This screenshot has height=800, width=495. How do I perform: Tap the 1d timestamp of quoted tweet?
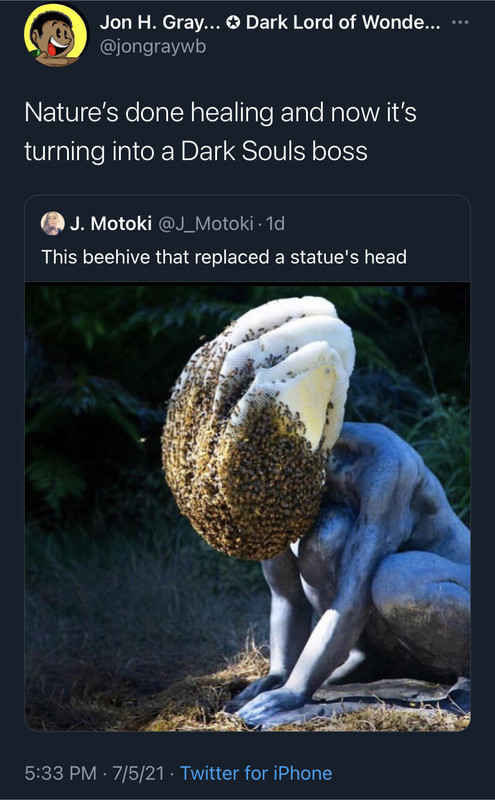[x=275, y=223]
